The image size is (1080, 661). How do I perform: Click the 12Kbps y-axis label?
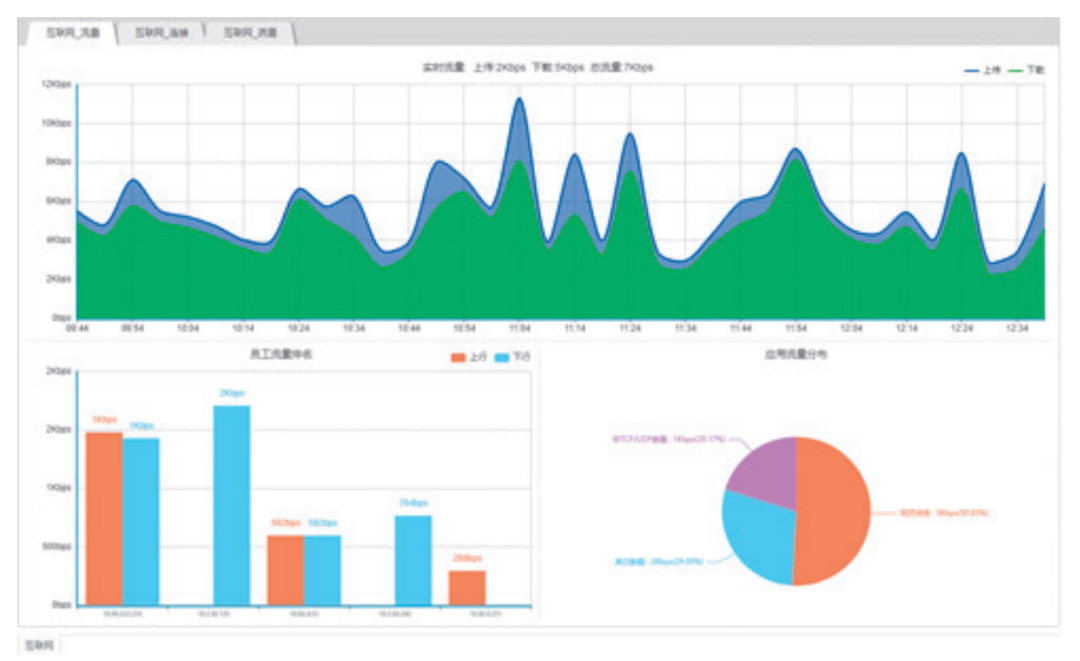tap(56, 84)
